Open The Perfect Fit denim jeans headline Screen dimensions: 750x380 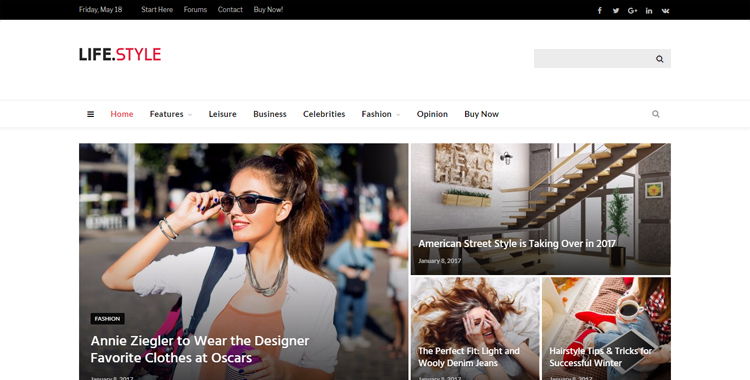(469, 357)
